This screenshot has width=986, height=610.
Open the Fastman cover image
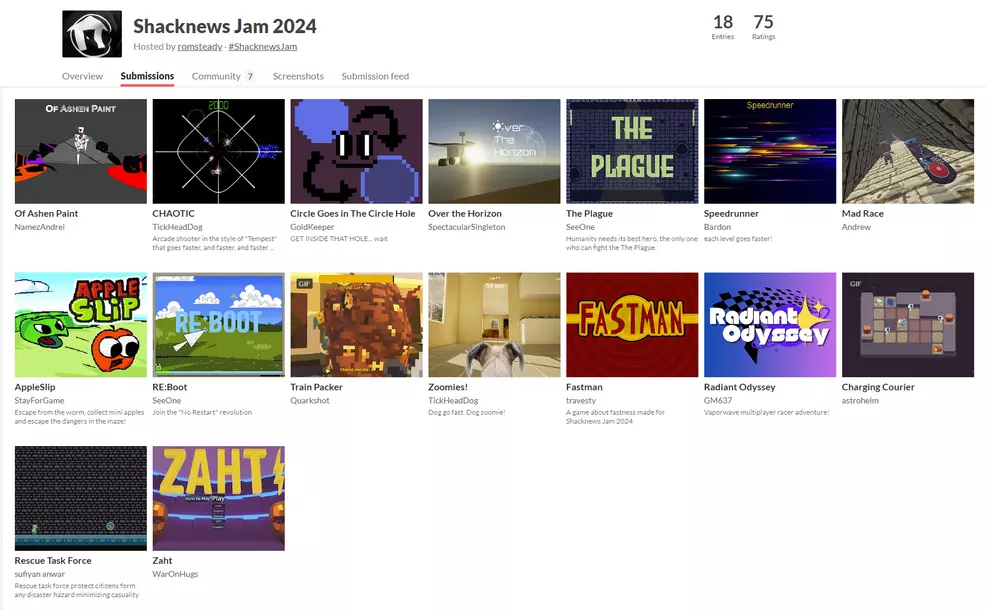[x=632, y=325]
